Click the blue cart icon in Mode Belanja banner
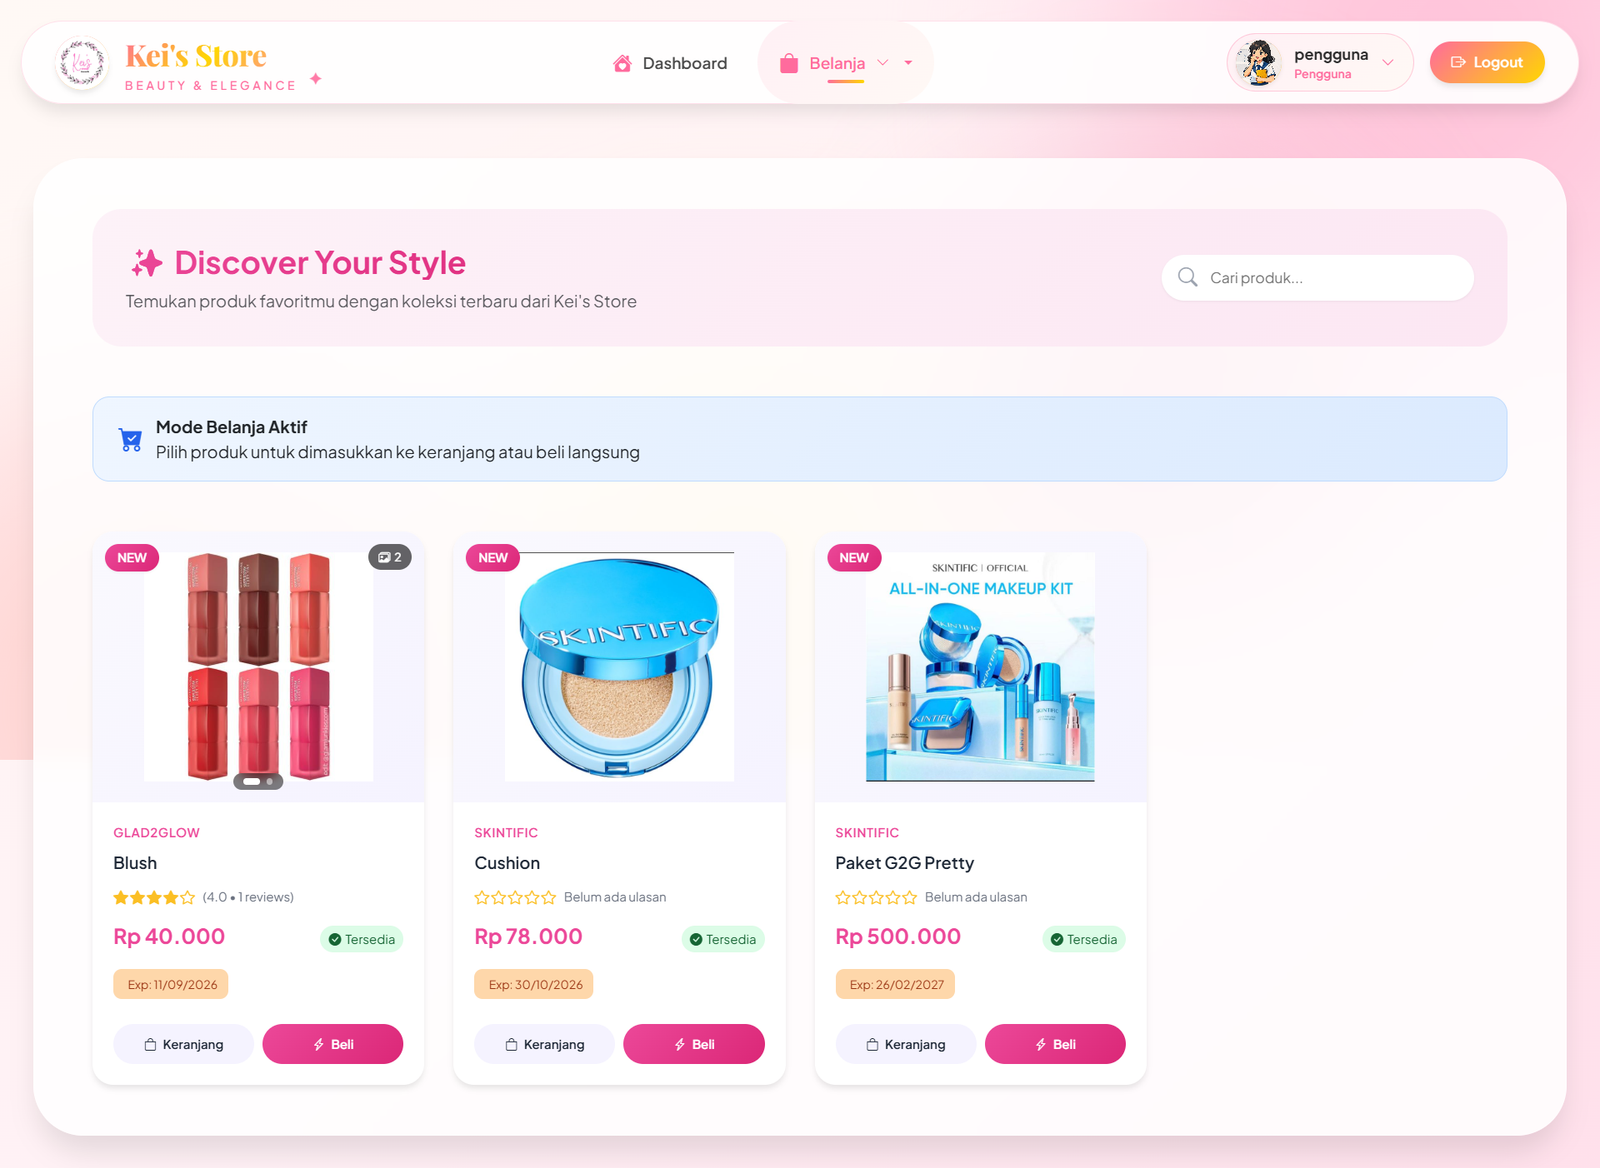Image resolution: width=1600 pixels, height=1168 pixels. 131,439
